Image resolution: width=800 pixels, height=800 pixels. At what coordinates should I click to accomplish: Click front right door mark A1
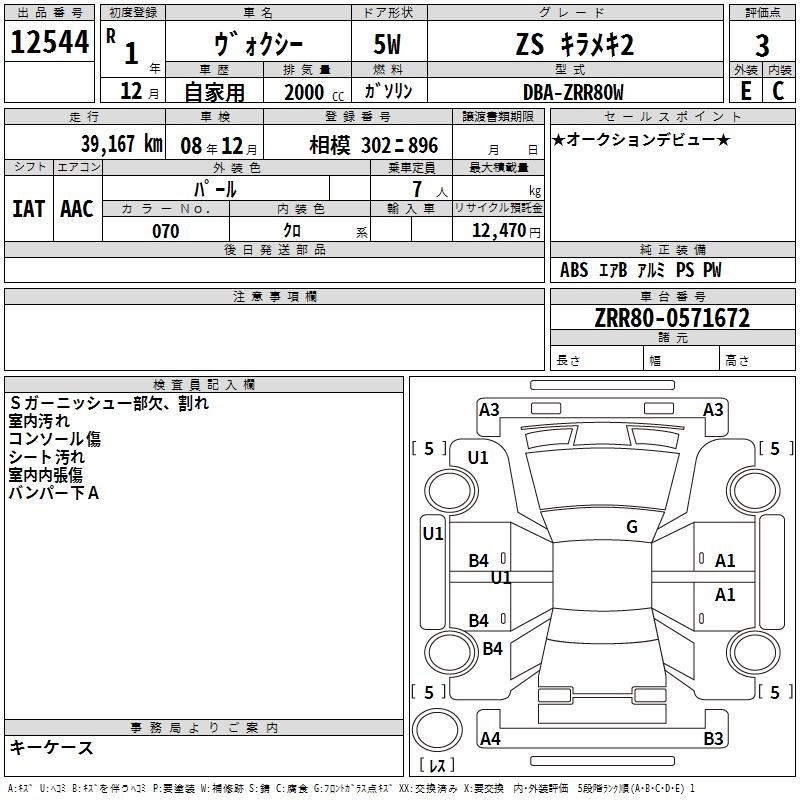point(725,561)
